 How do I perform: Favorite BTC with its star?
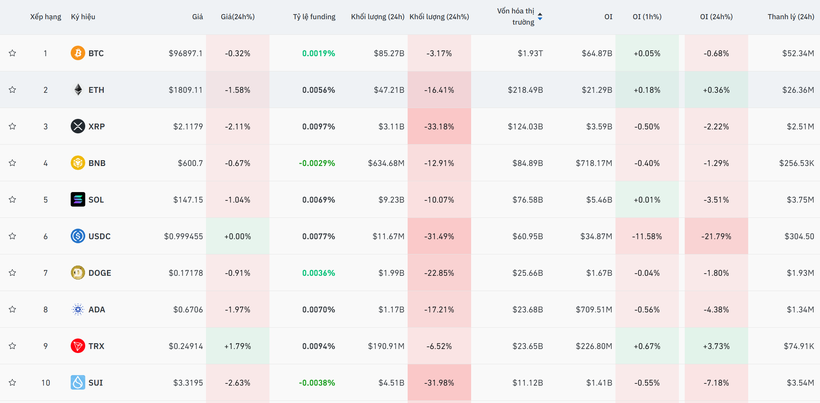(12, 53)
